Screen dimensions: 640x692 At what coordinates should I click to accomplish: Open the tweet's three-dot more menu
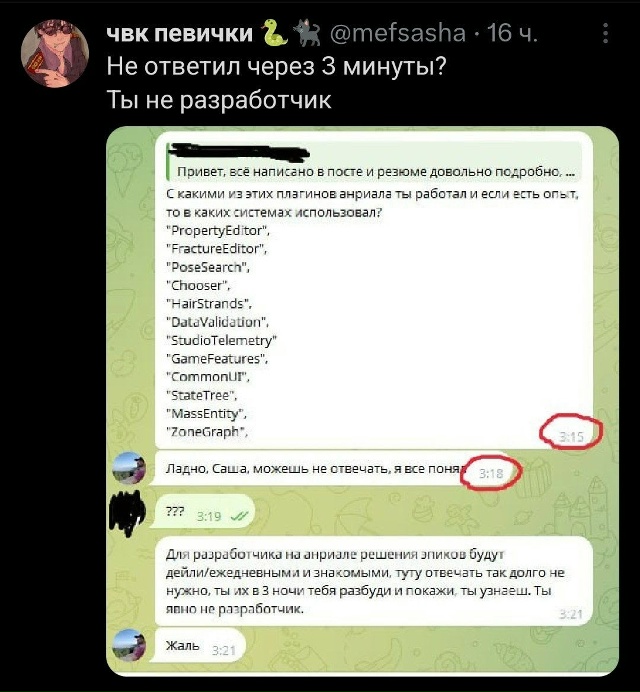[606, 34]
